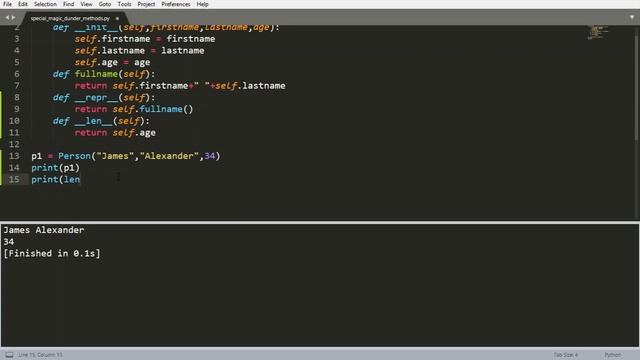Image resolution: width=640 pixels, height=360 pixels.
Task: Open the Project menu
Action: [x=146, y=4]
